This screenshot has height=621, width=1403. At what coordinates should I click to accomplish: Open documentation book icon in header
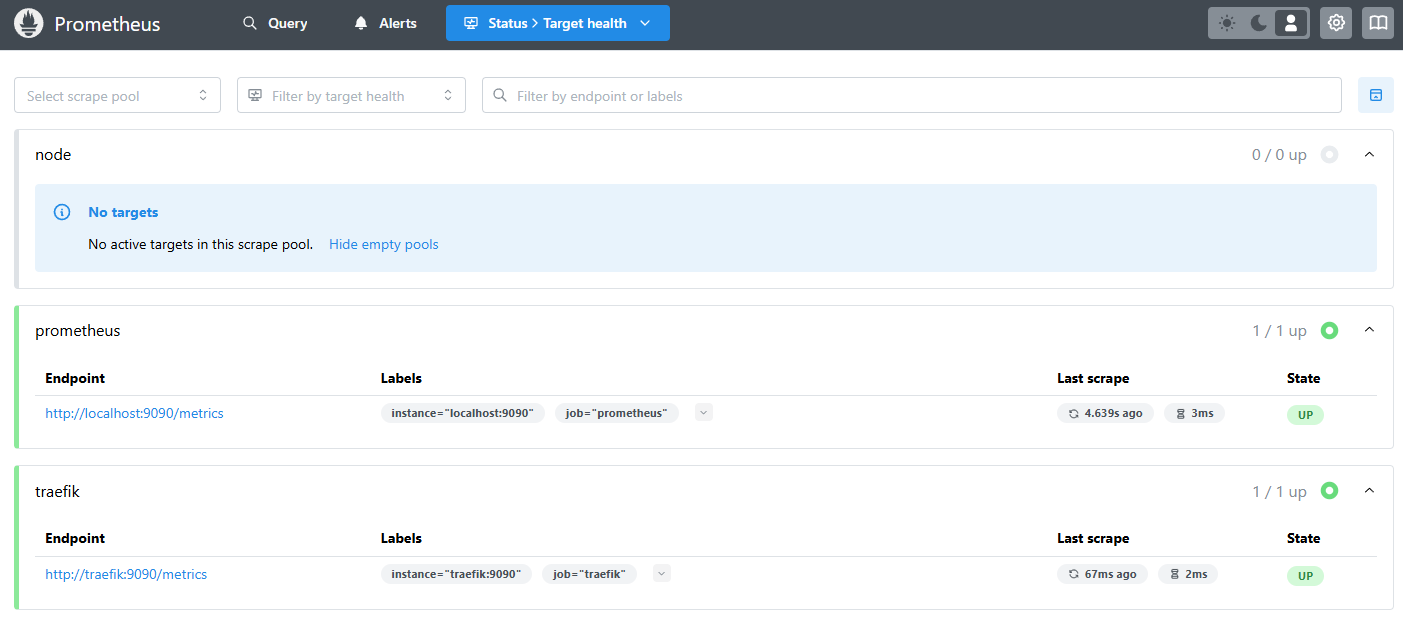tap(1378, 23)
